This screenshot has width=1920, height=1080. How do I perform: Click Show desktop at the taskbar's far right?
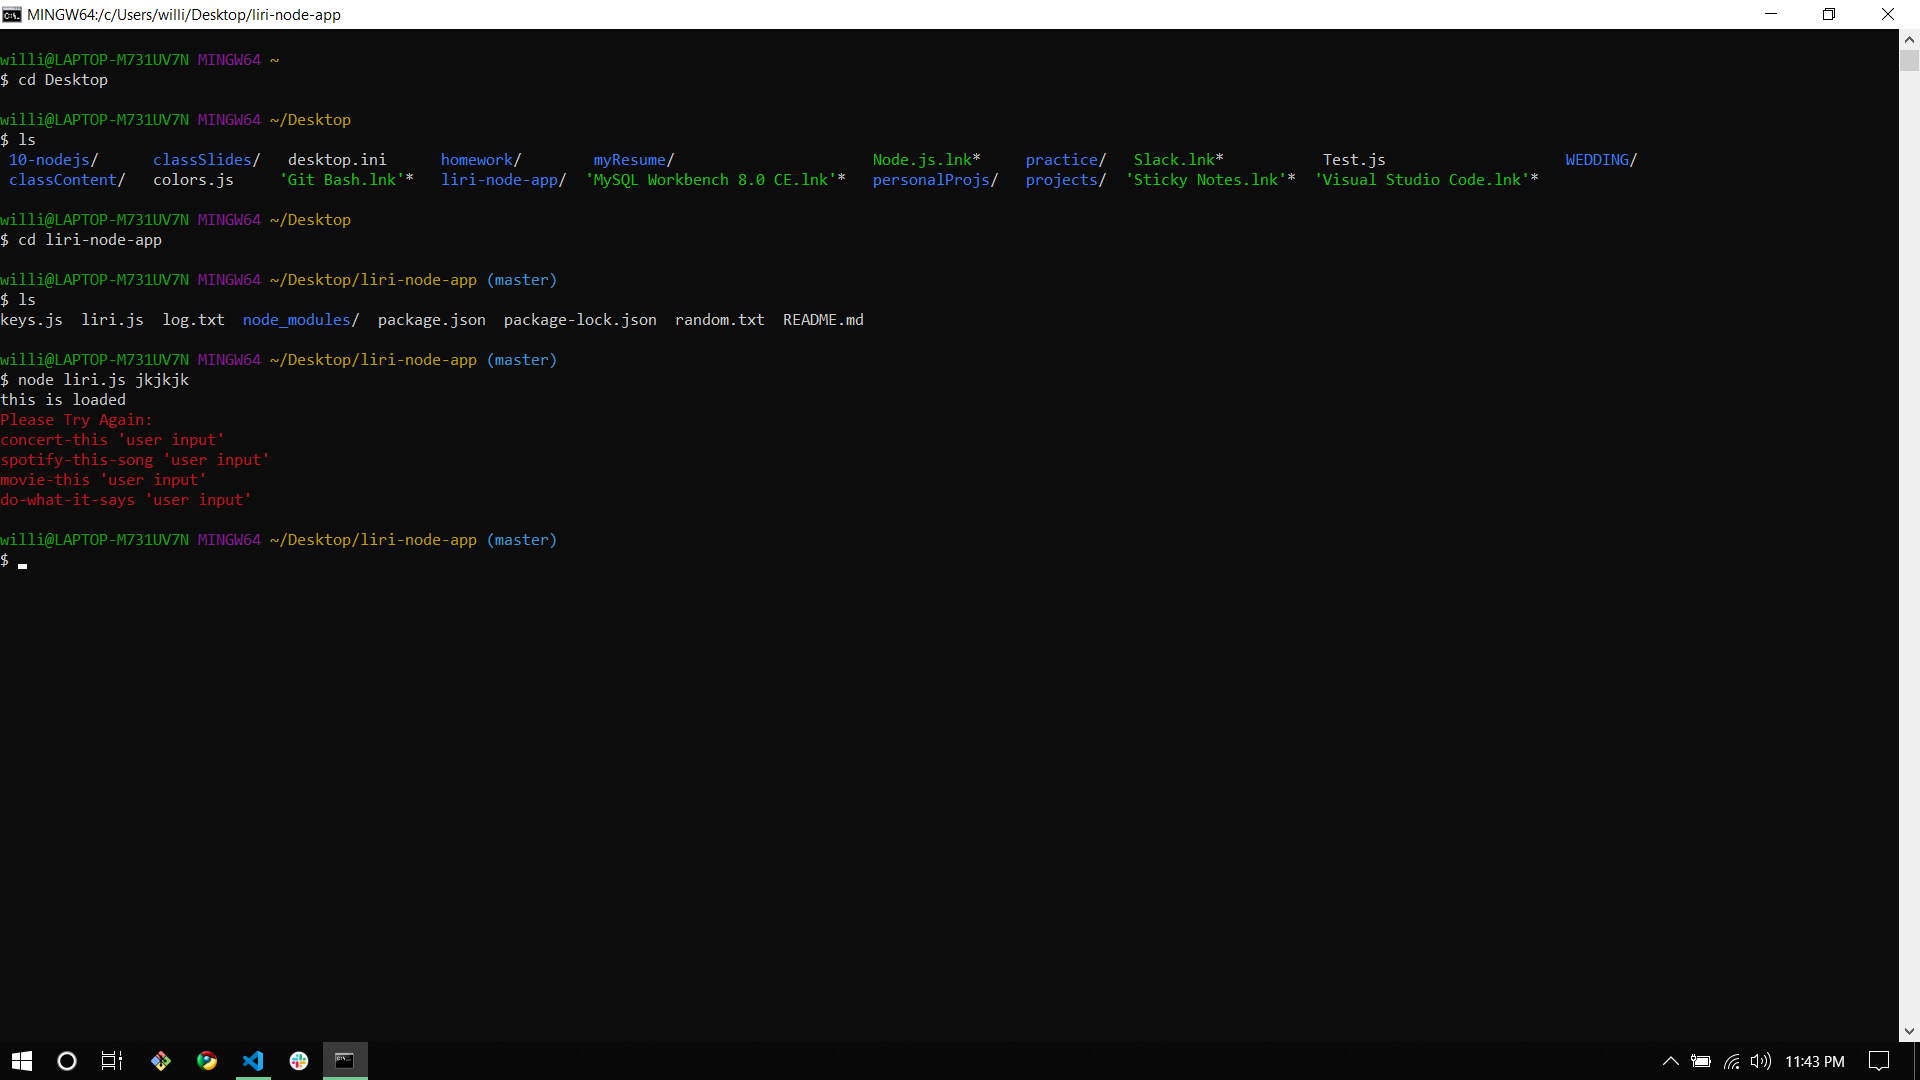coord(1917,1062)
